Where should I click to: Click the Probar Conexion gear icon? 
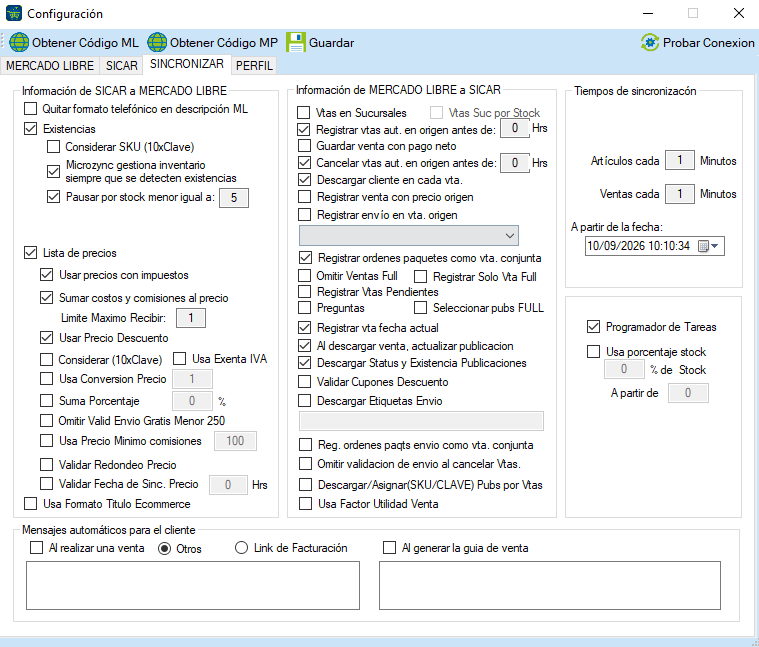pyautogui.click(x=650, y=43)
